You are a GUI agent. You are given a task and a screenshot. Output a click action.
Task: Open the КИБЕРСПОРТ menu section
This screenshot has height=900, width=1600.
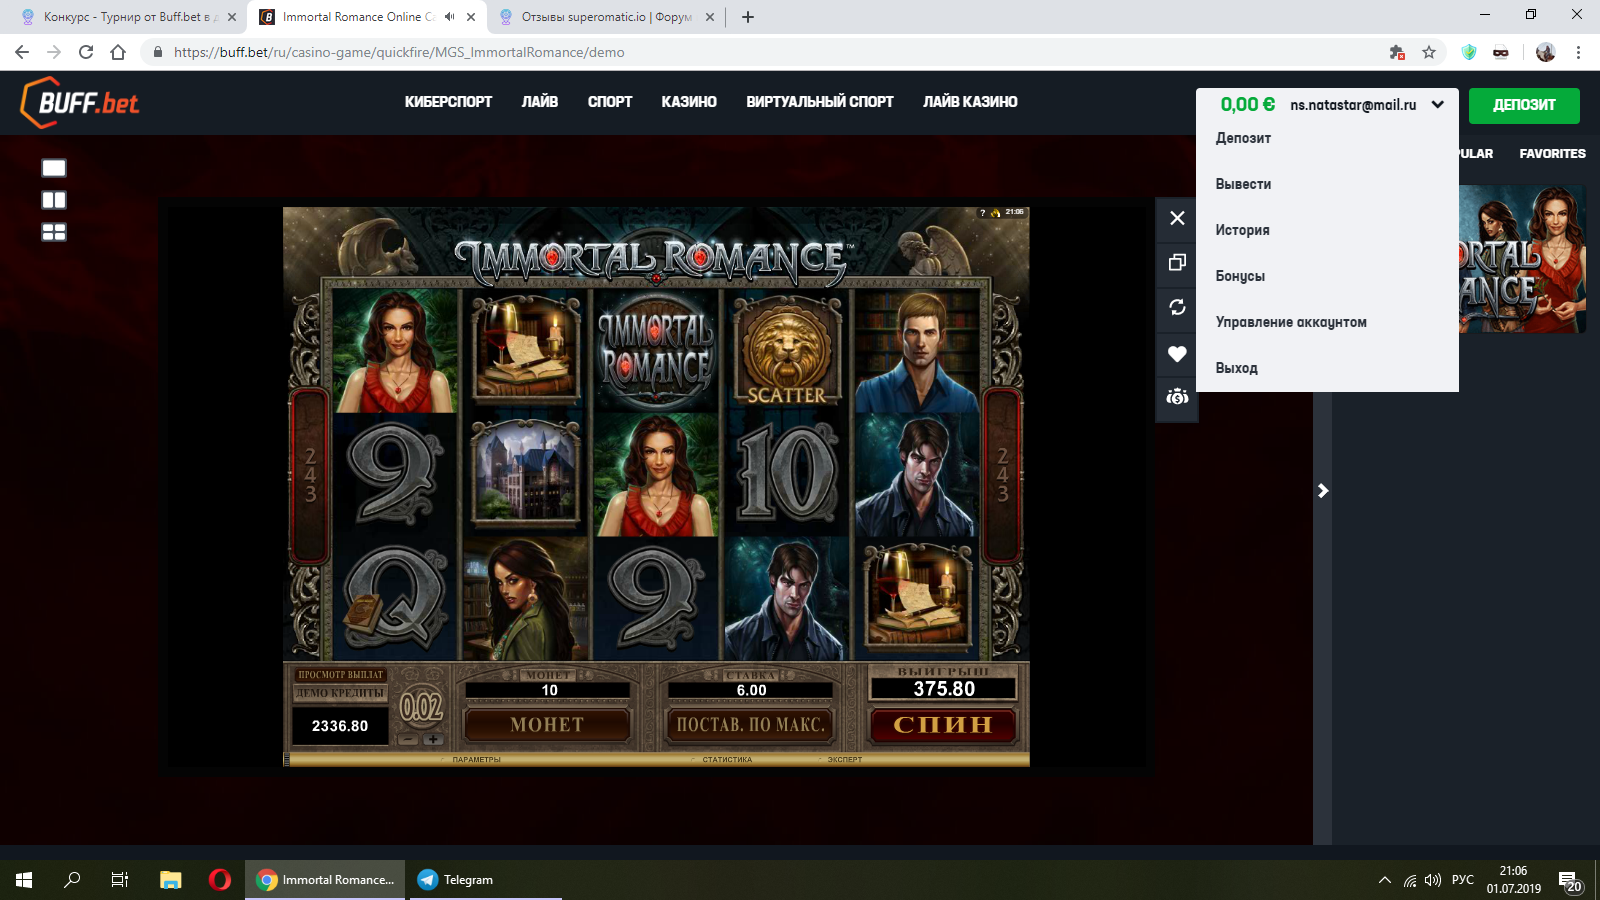448,102
